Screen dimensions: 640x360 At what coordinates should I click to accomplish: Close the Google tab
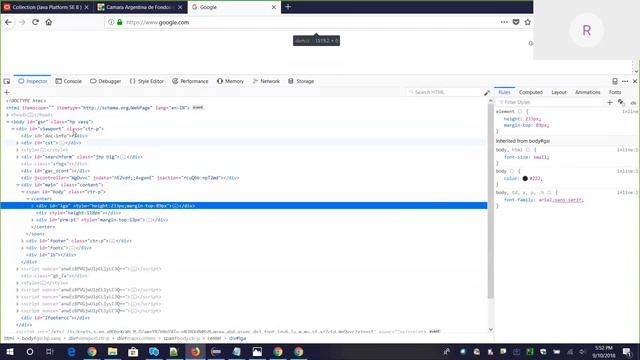point(274,7)
